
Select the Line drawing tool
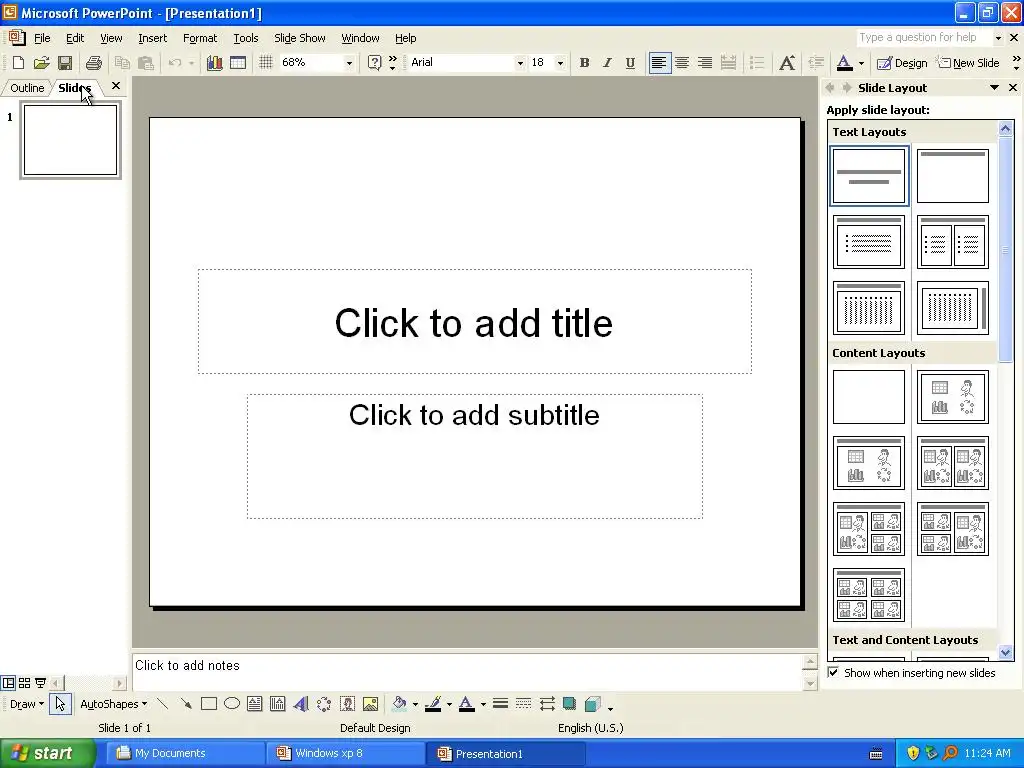(163, 704)
